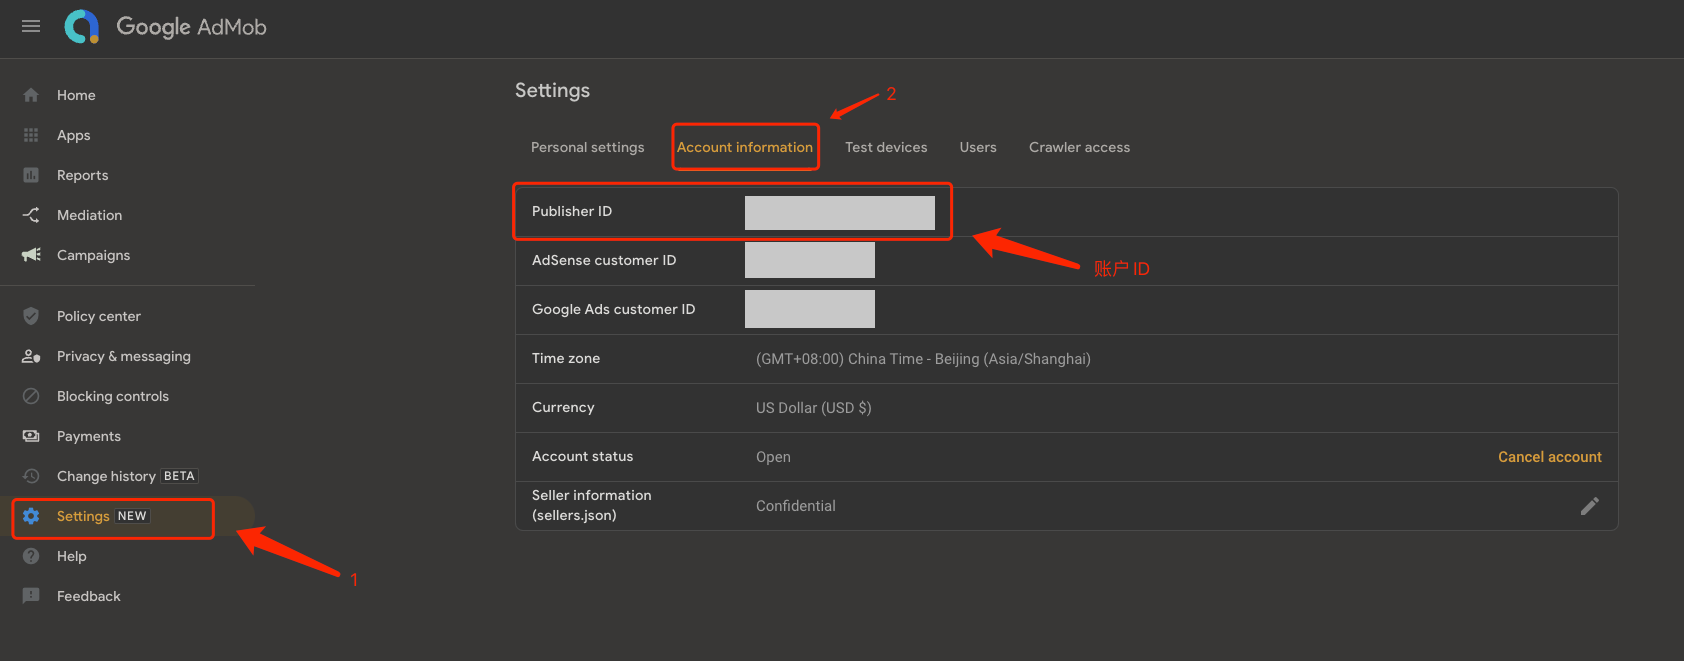
Task: Click the Cancel account link
Action: [1549, 457]
